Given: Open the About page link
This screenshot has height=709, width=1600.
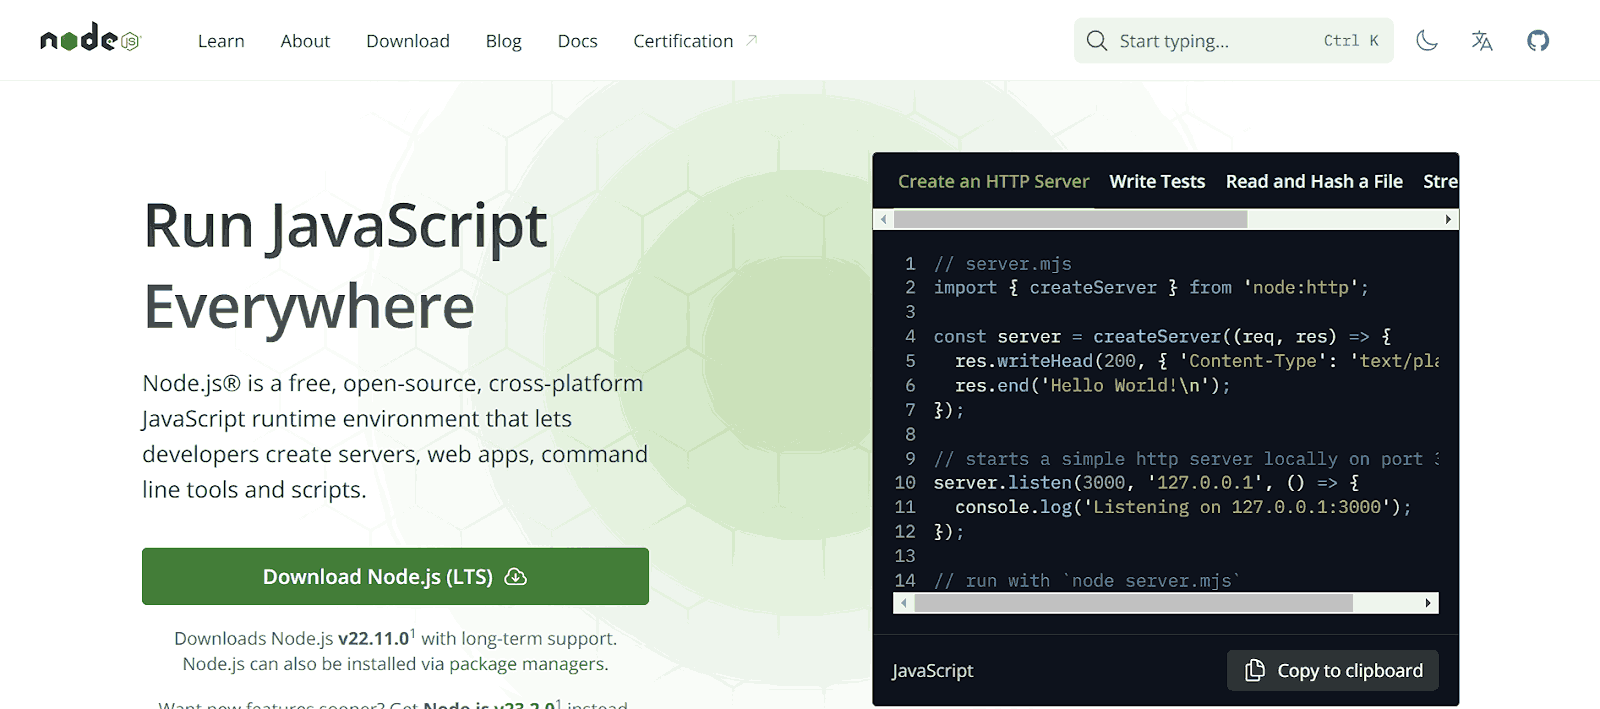Looking at the screenshot, I should (x=305, y=41).
